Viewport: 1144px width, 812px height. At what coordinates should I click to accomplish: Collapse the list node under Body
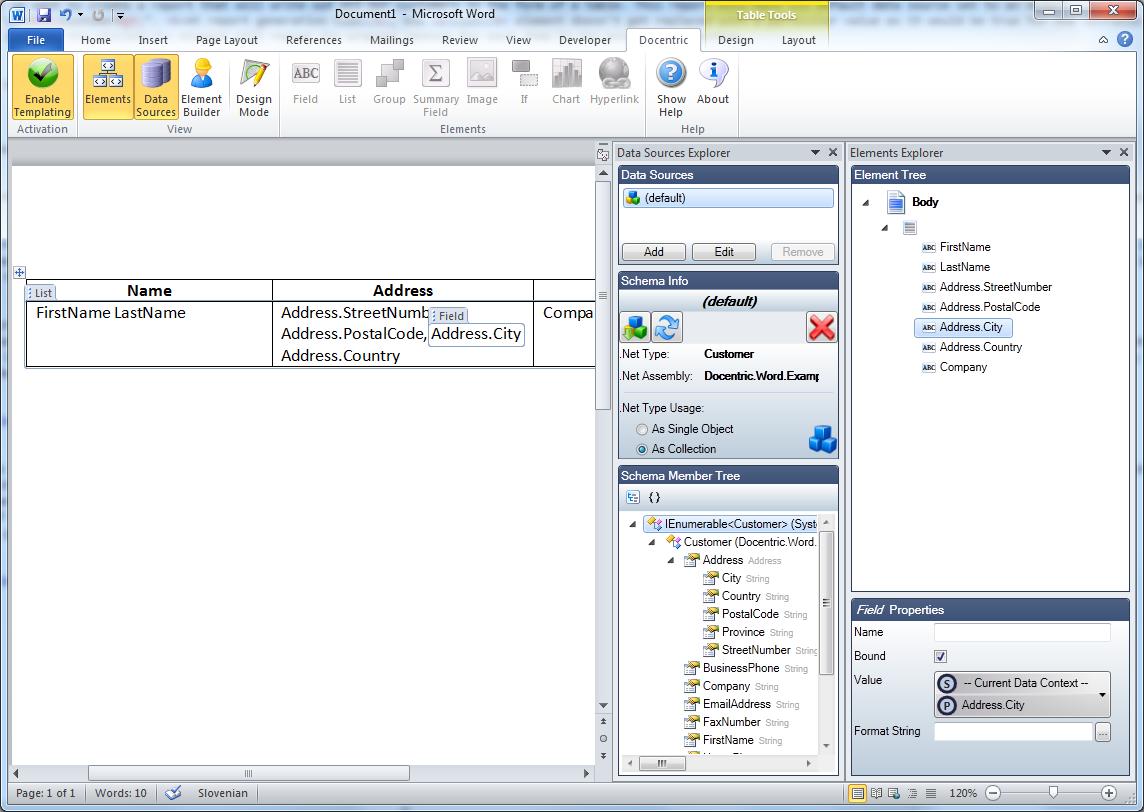pyautogui.click(x=885, y=228)
